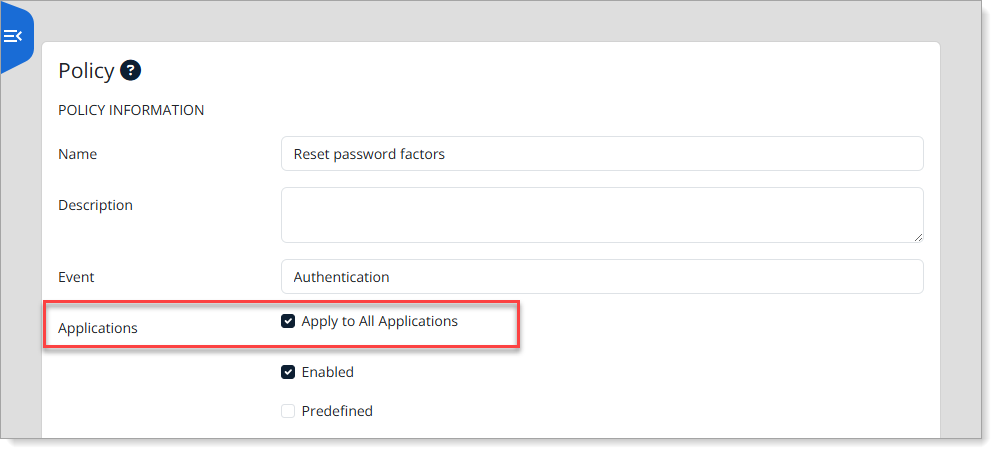Click the Predefined label text
Viewport: 997px width, 454px height.
[x=337, y=411]
